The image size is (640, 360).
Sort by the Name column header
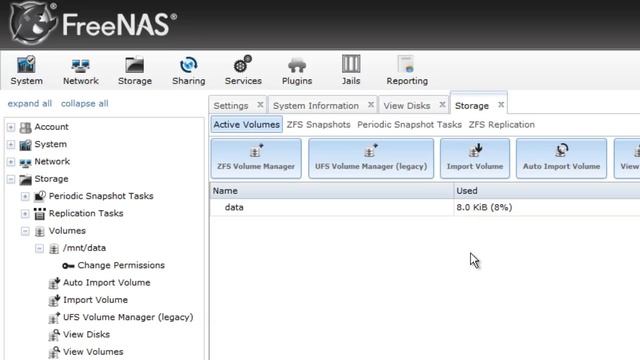pyautogui.click(x=332, y=191)
